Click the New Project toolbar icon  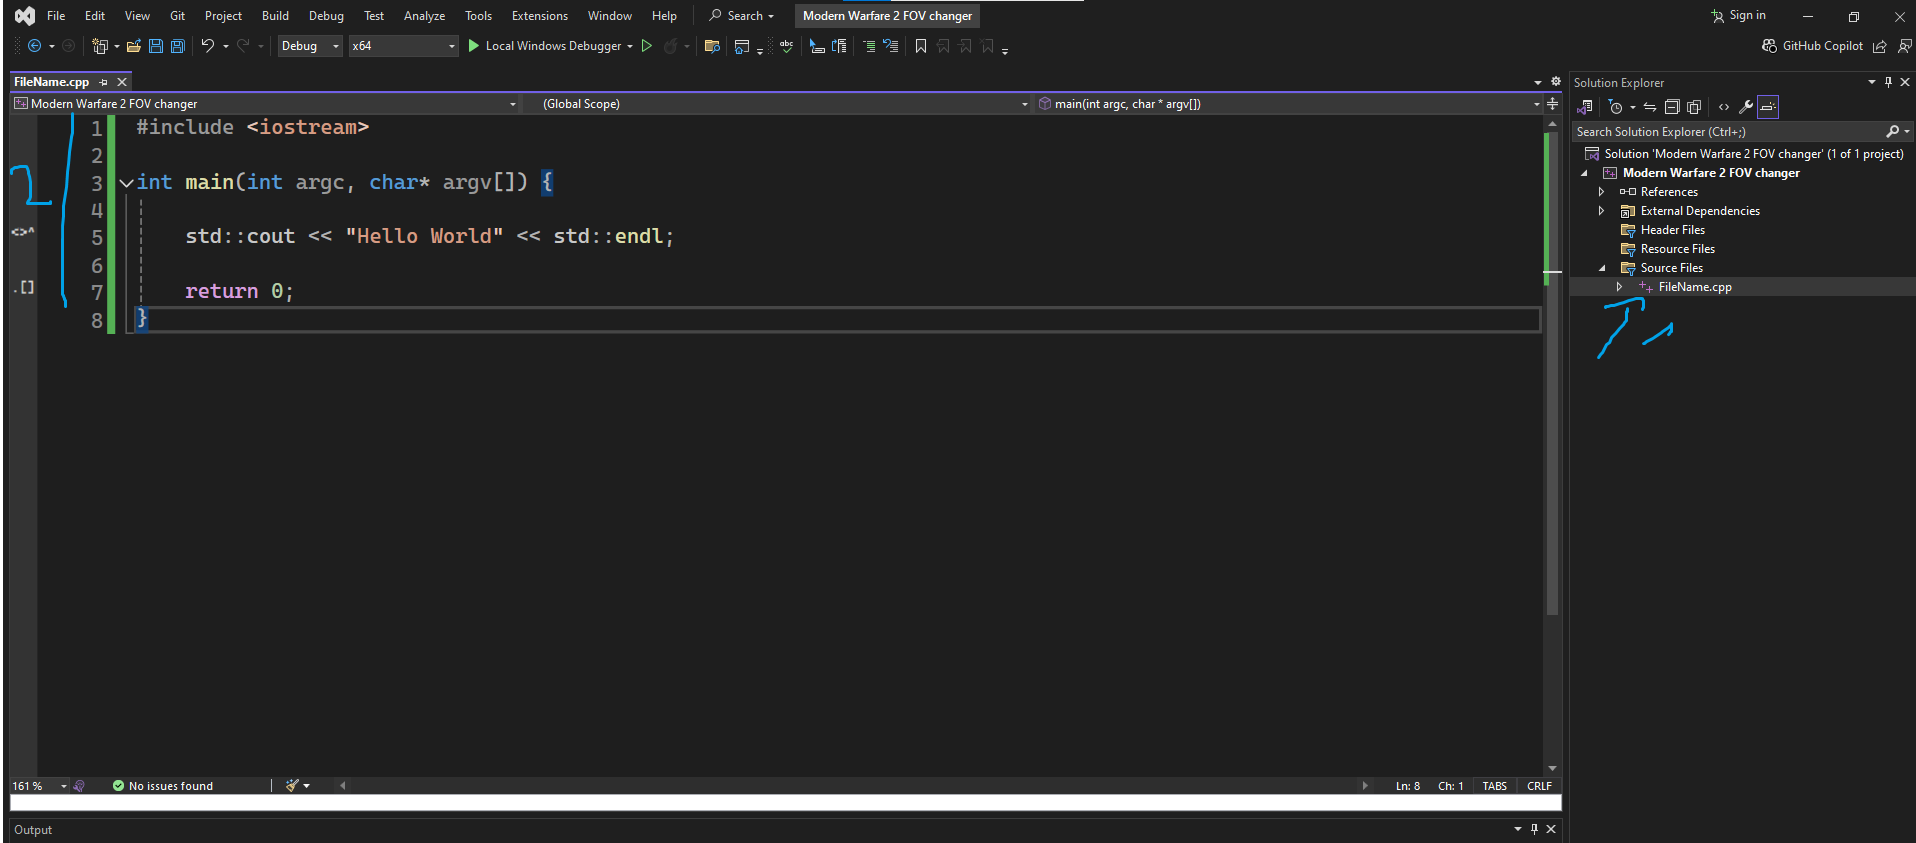[x=99, y=46]
